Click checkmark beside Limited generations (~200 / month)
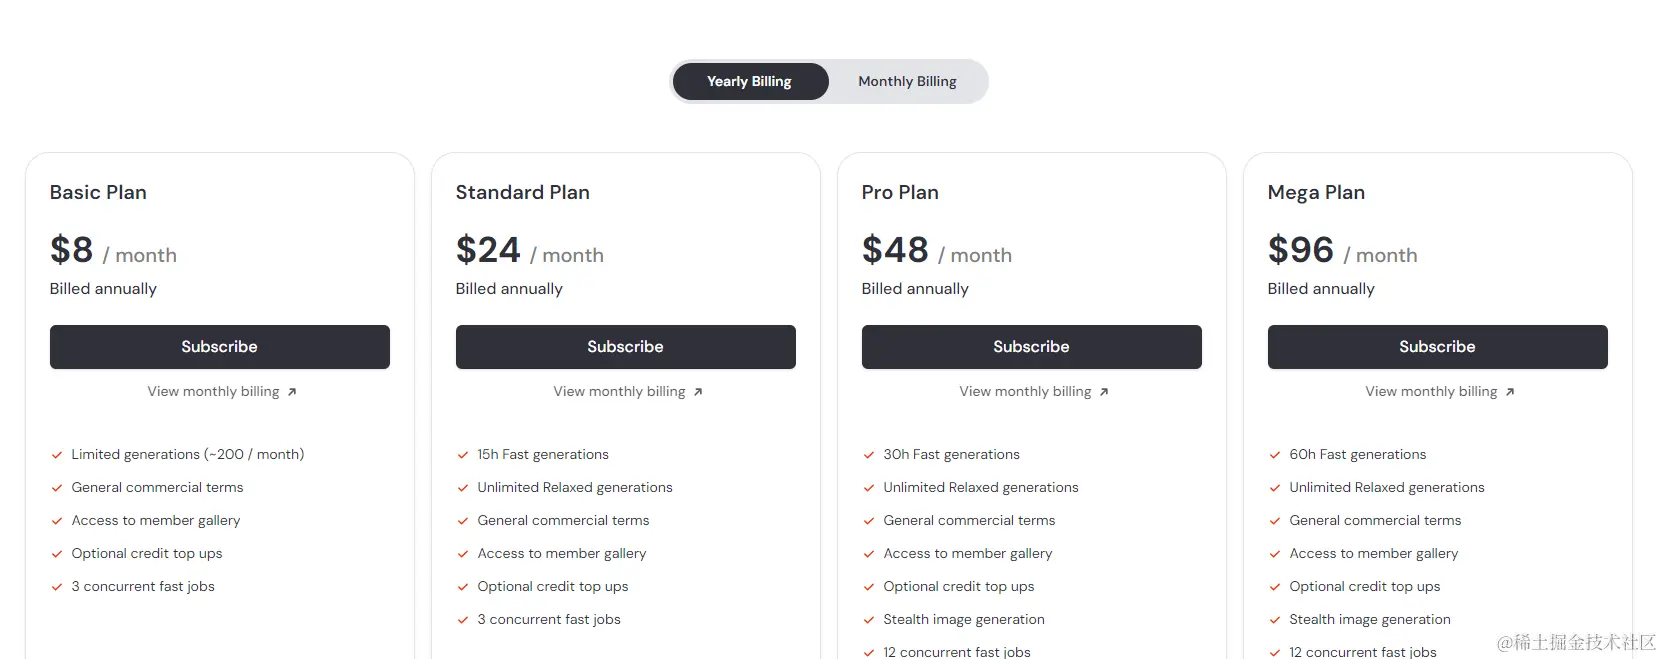The height and width of the screenshot is (659, 1663). 57,455
